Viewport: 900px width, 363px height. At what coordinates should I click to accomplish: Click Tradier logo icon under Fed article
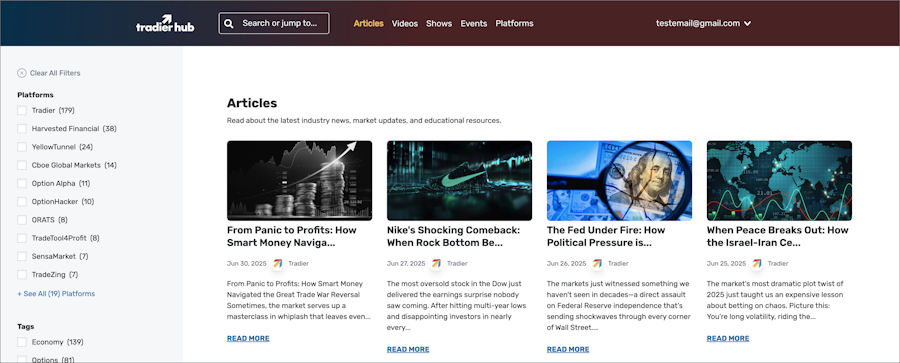click(597, 264)
